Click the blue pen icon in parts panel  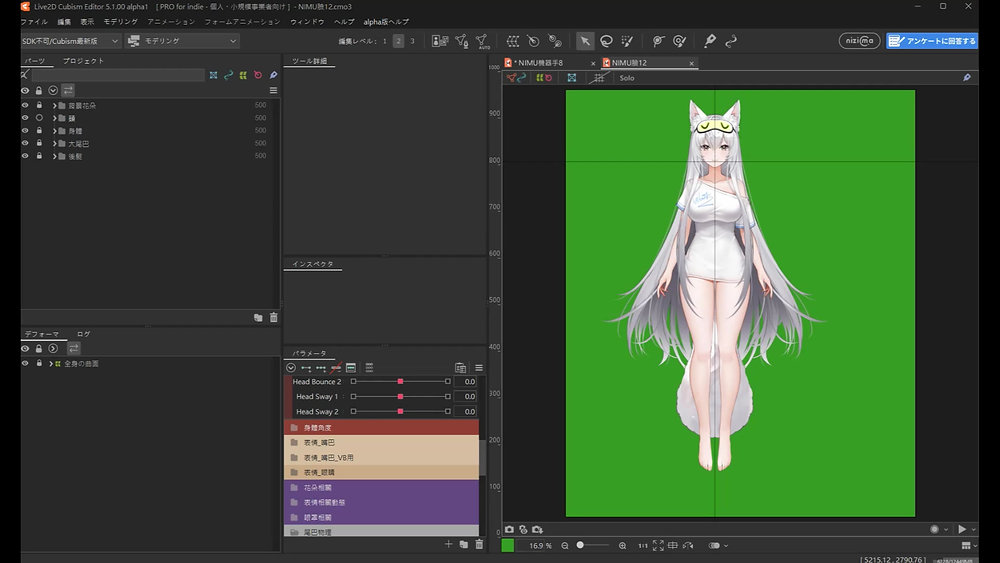[x=273, y=75]
